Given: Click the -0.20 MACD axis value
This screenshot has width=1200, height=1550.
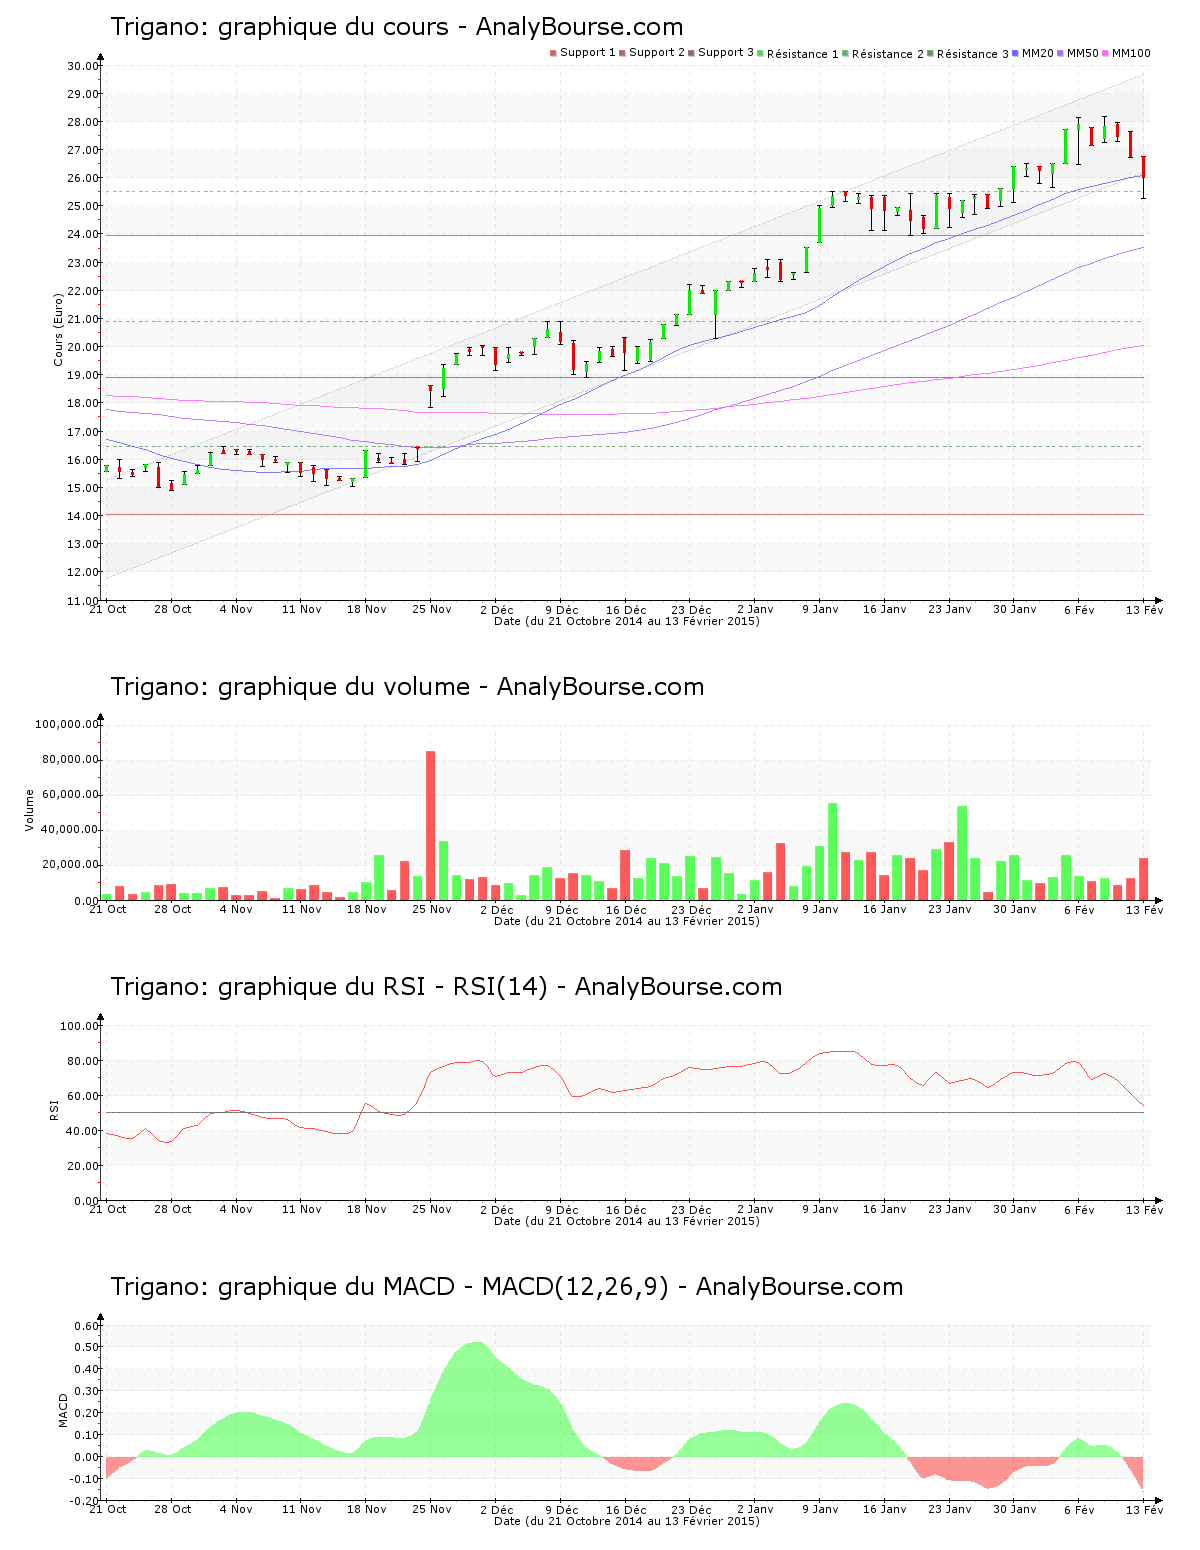Looking at the screenshot, I should click(85, 1501).
